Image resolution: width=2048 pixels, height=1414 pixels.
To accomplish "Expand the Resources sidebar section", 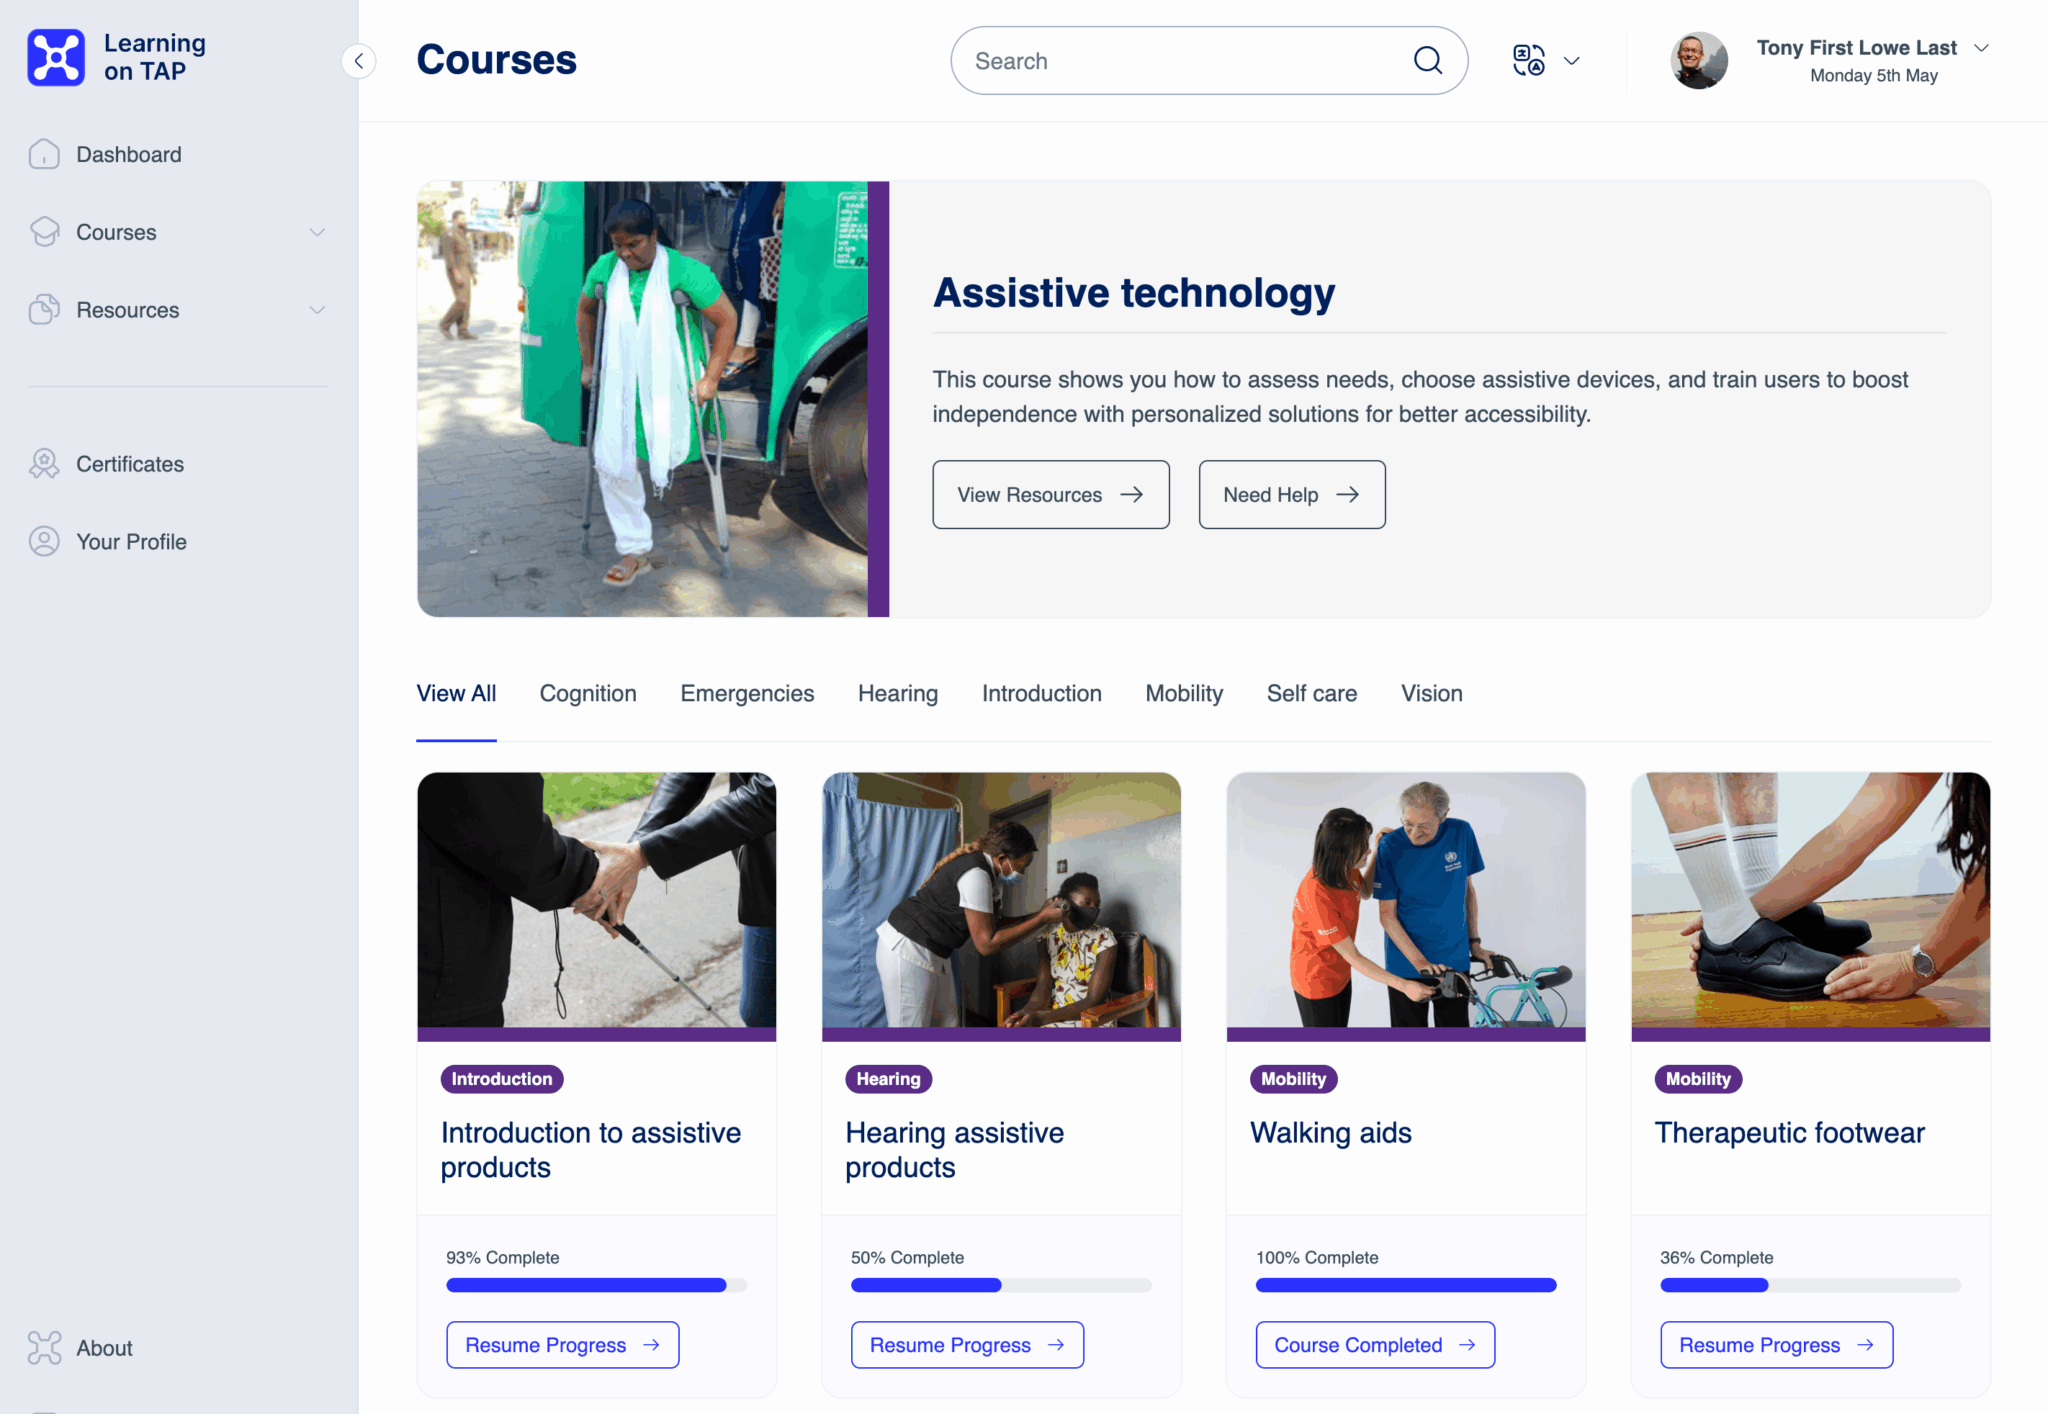I will pos(317,310).
